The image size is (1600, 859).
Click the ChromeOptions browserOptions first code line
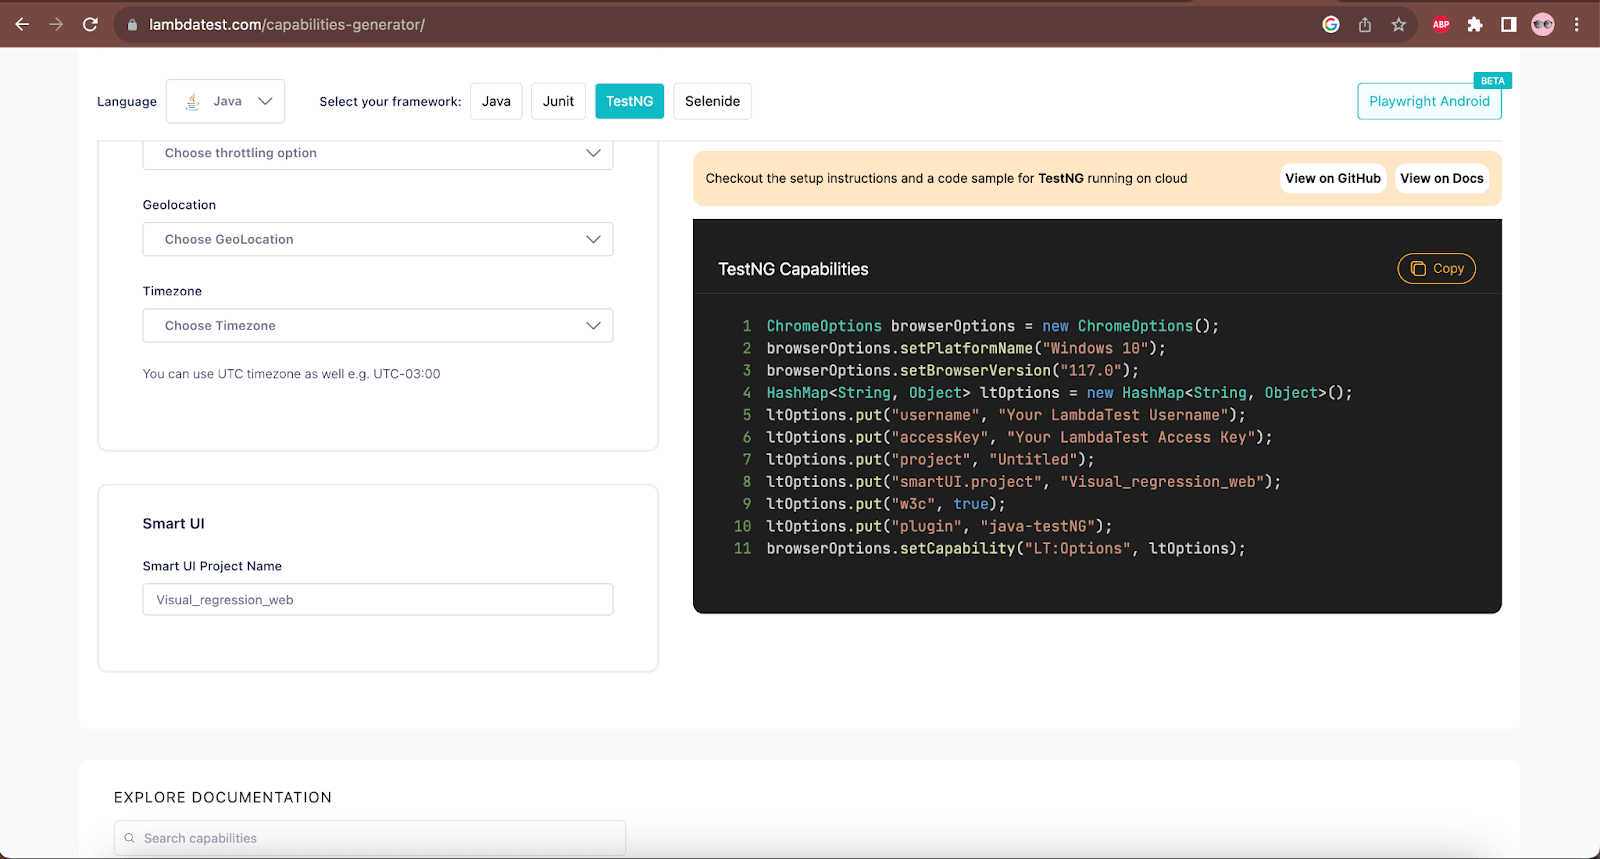[993, 326]
